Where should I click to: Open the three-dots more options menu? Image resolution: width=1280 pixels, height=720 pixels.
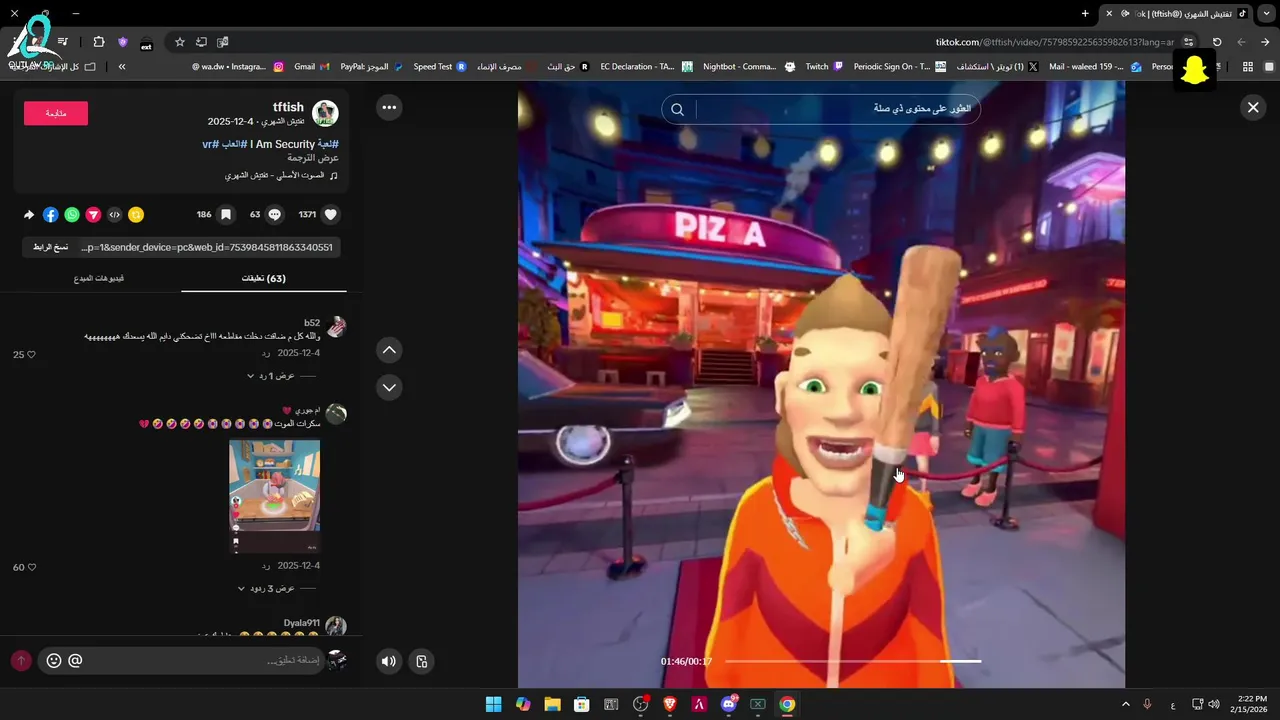click(389, 107)
